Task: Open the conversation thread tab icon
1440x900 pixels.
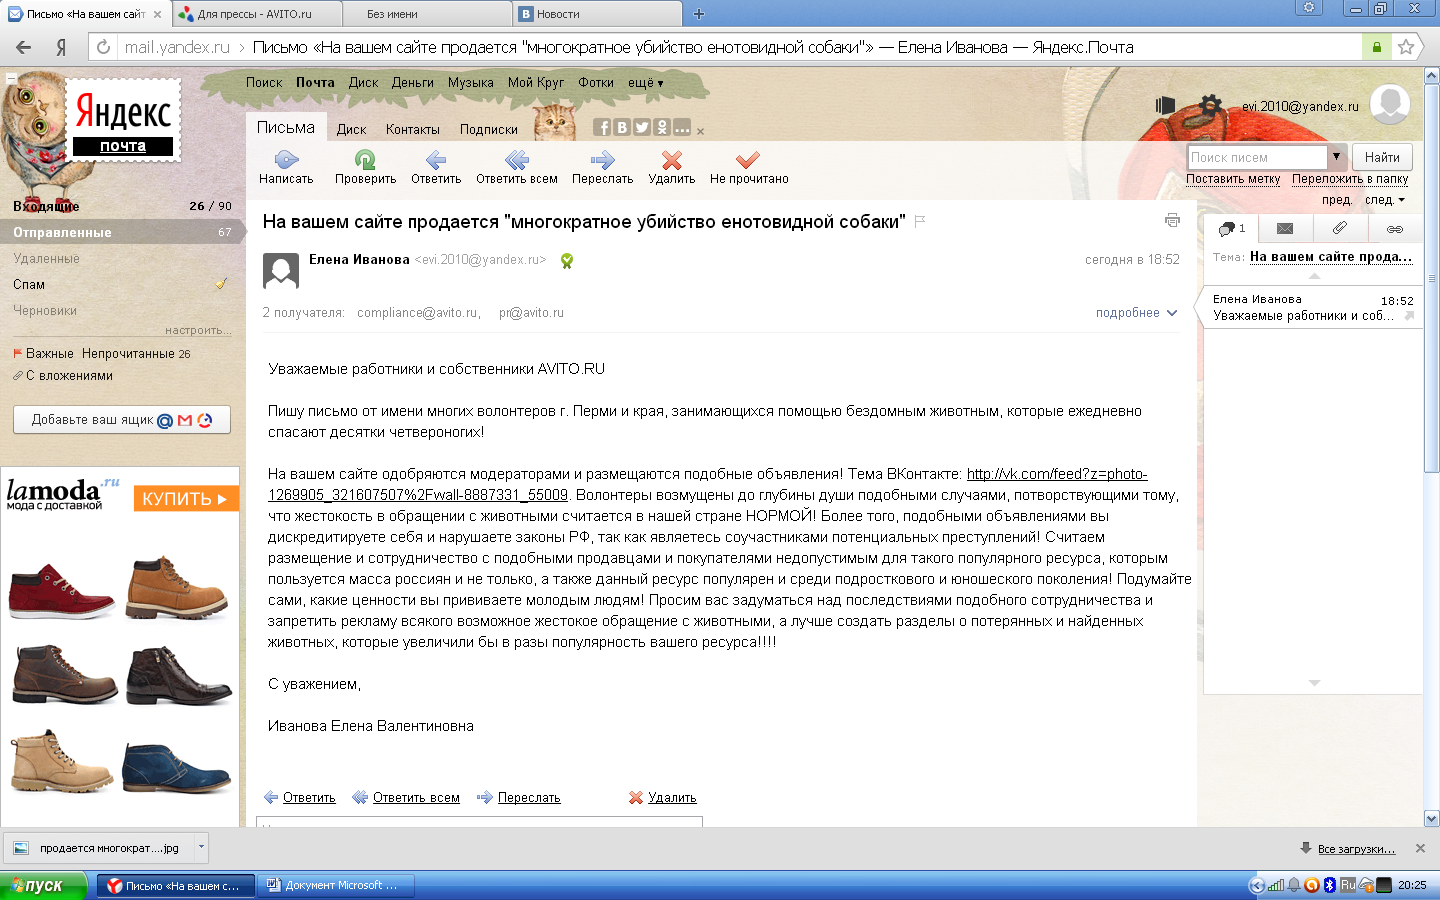Action: coord(1232,229)
